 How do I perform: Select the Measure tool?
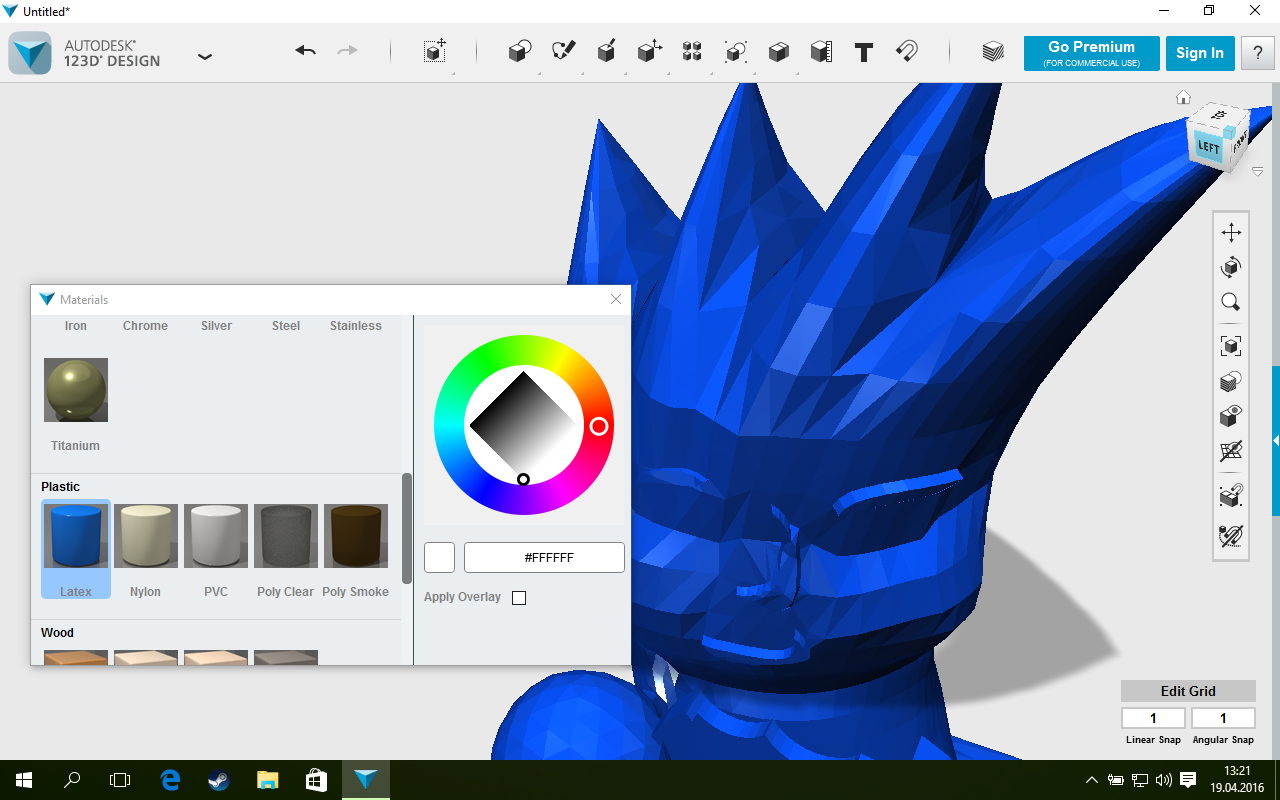(x=821, y=52)
